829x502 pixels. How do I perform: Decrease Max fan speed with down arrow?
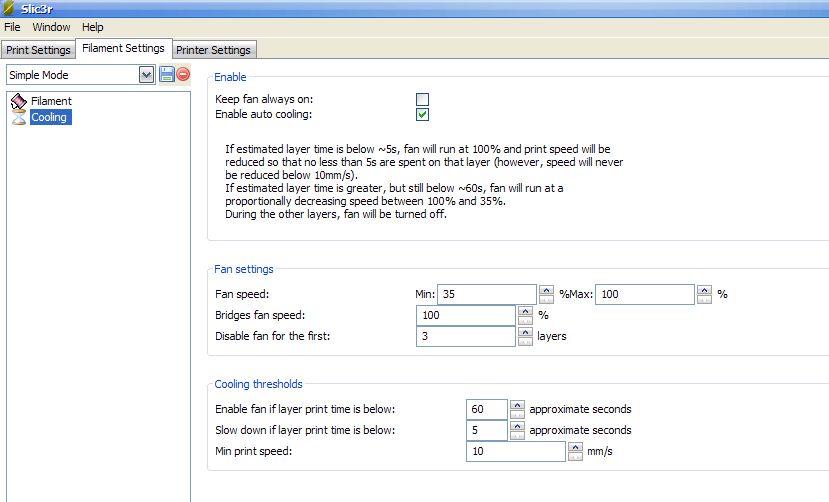704,300
